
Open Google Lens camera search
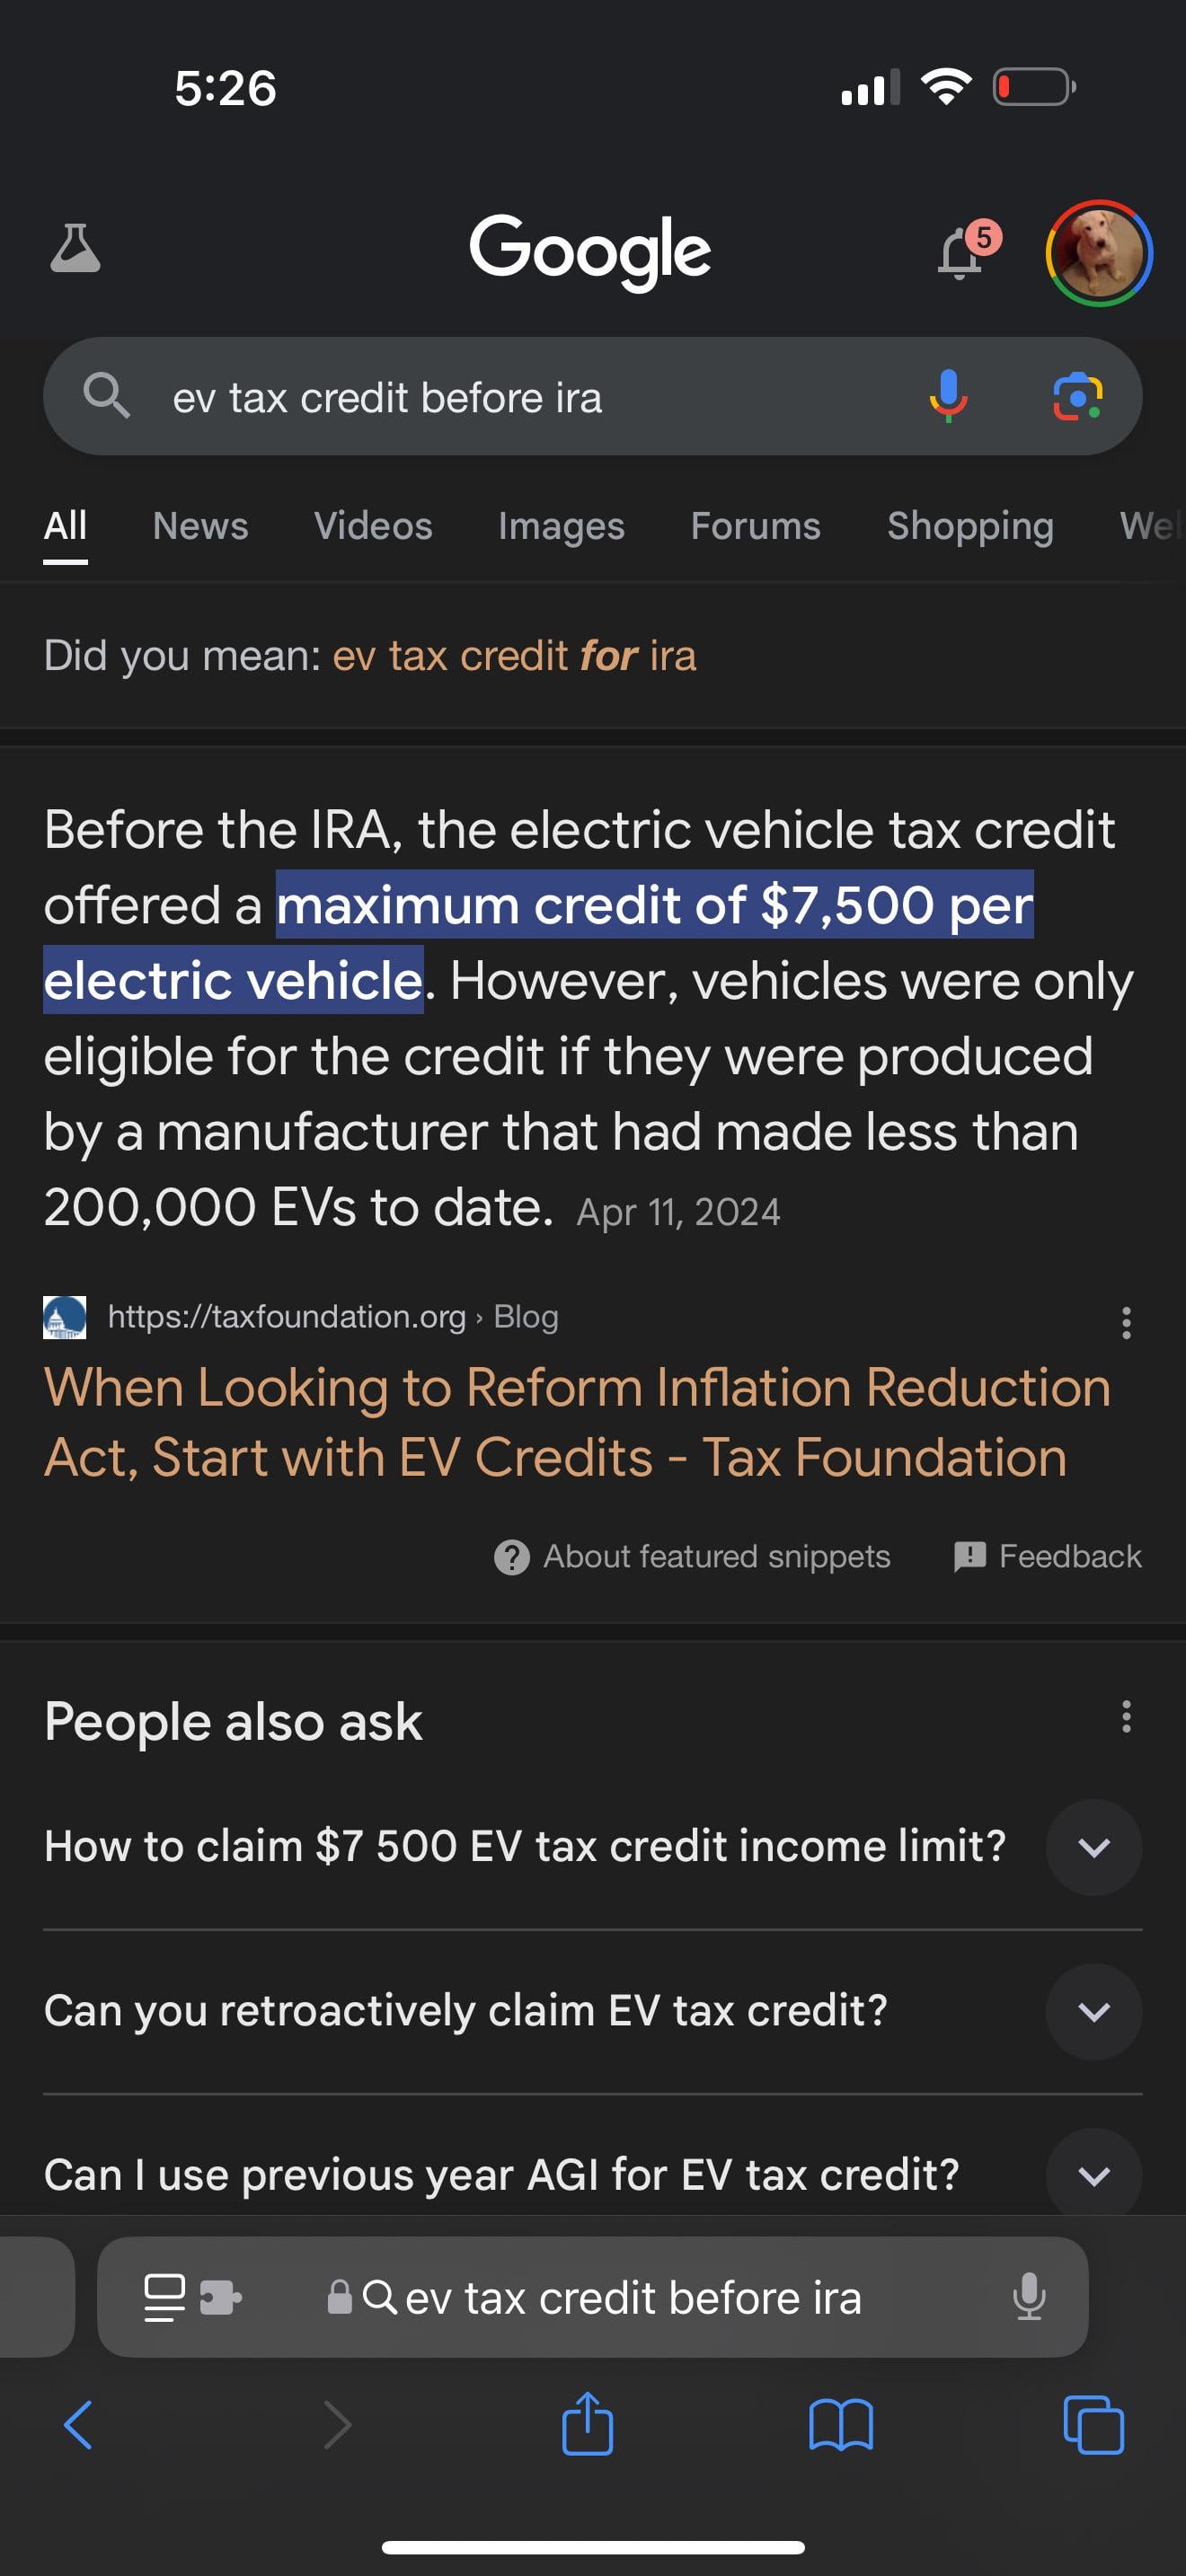click(x=1077, y=397)
